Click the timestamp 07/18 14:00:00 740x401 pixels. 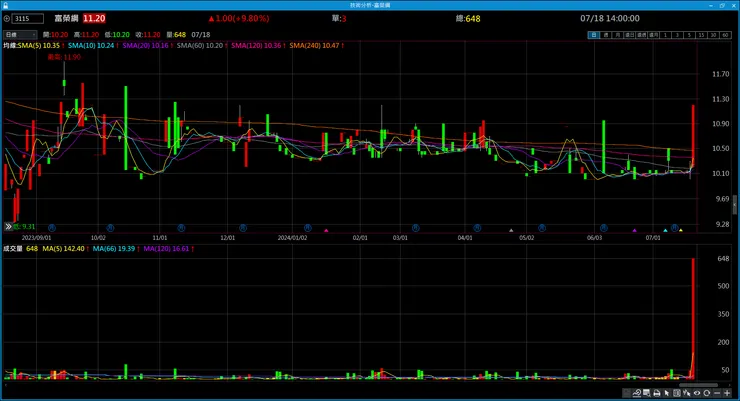tap(610, 18)
